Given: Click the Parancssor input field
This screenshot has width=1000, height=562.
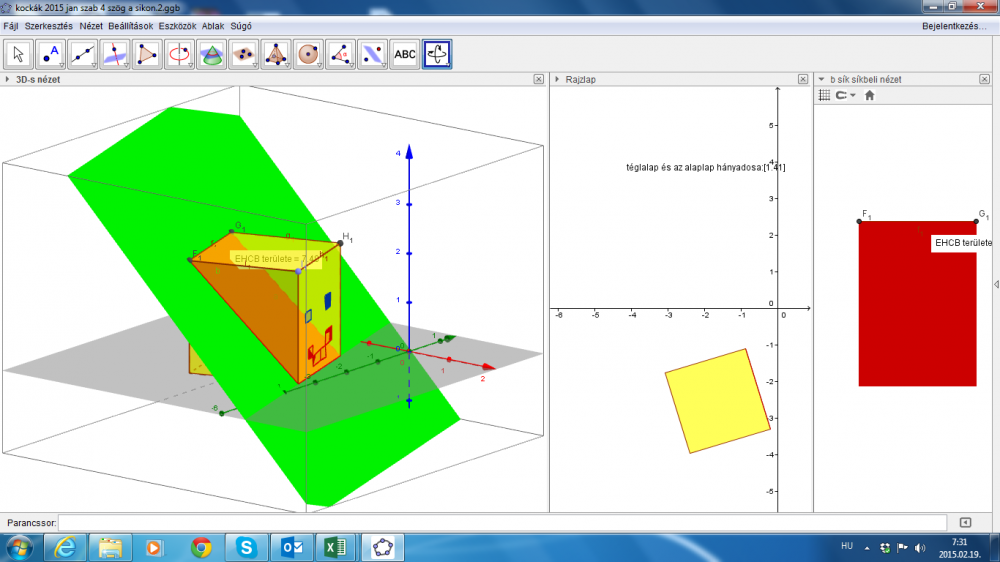Looking at the screenshot, I should pyautogui.click(x=501, y=522).
